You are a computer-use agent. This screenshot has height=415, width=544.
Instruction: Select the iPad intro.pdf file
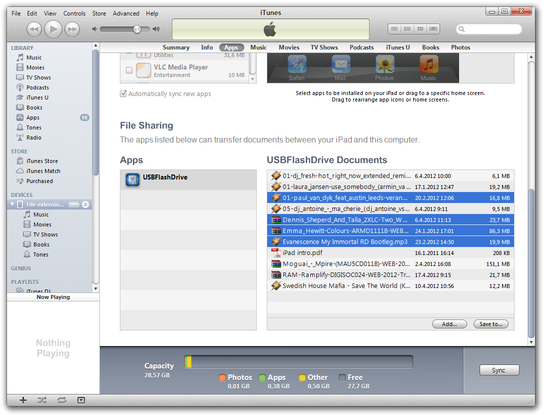click(x=391, y=253)
